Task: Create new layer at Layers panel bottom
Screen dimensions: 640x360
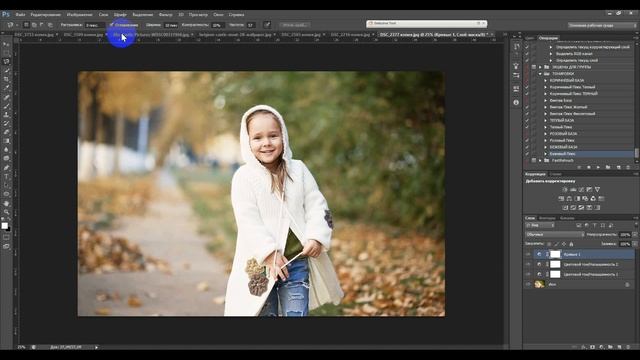Action: (x=619, y=347)
